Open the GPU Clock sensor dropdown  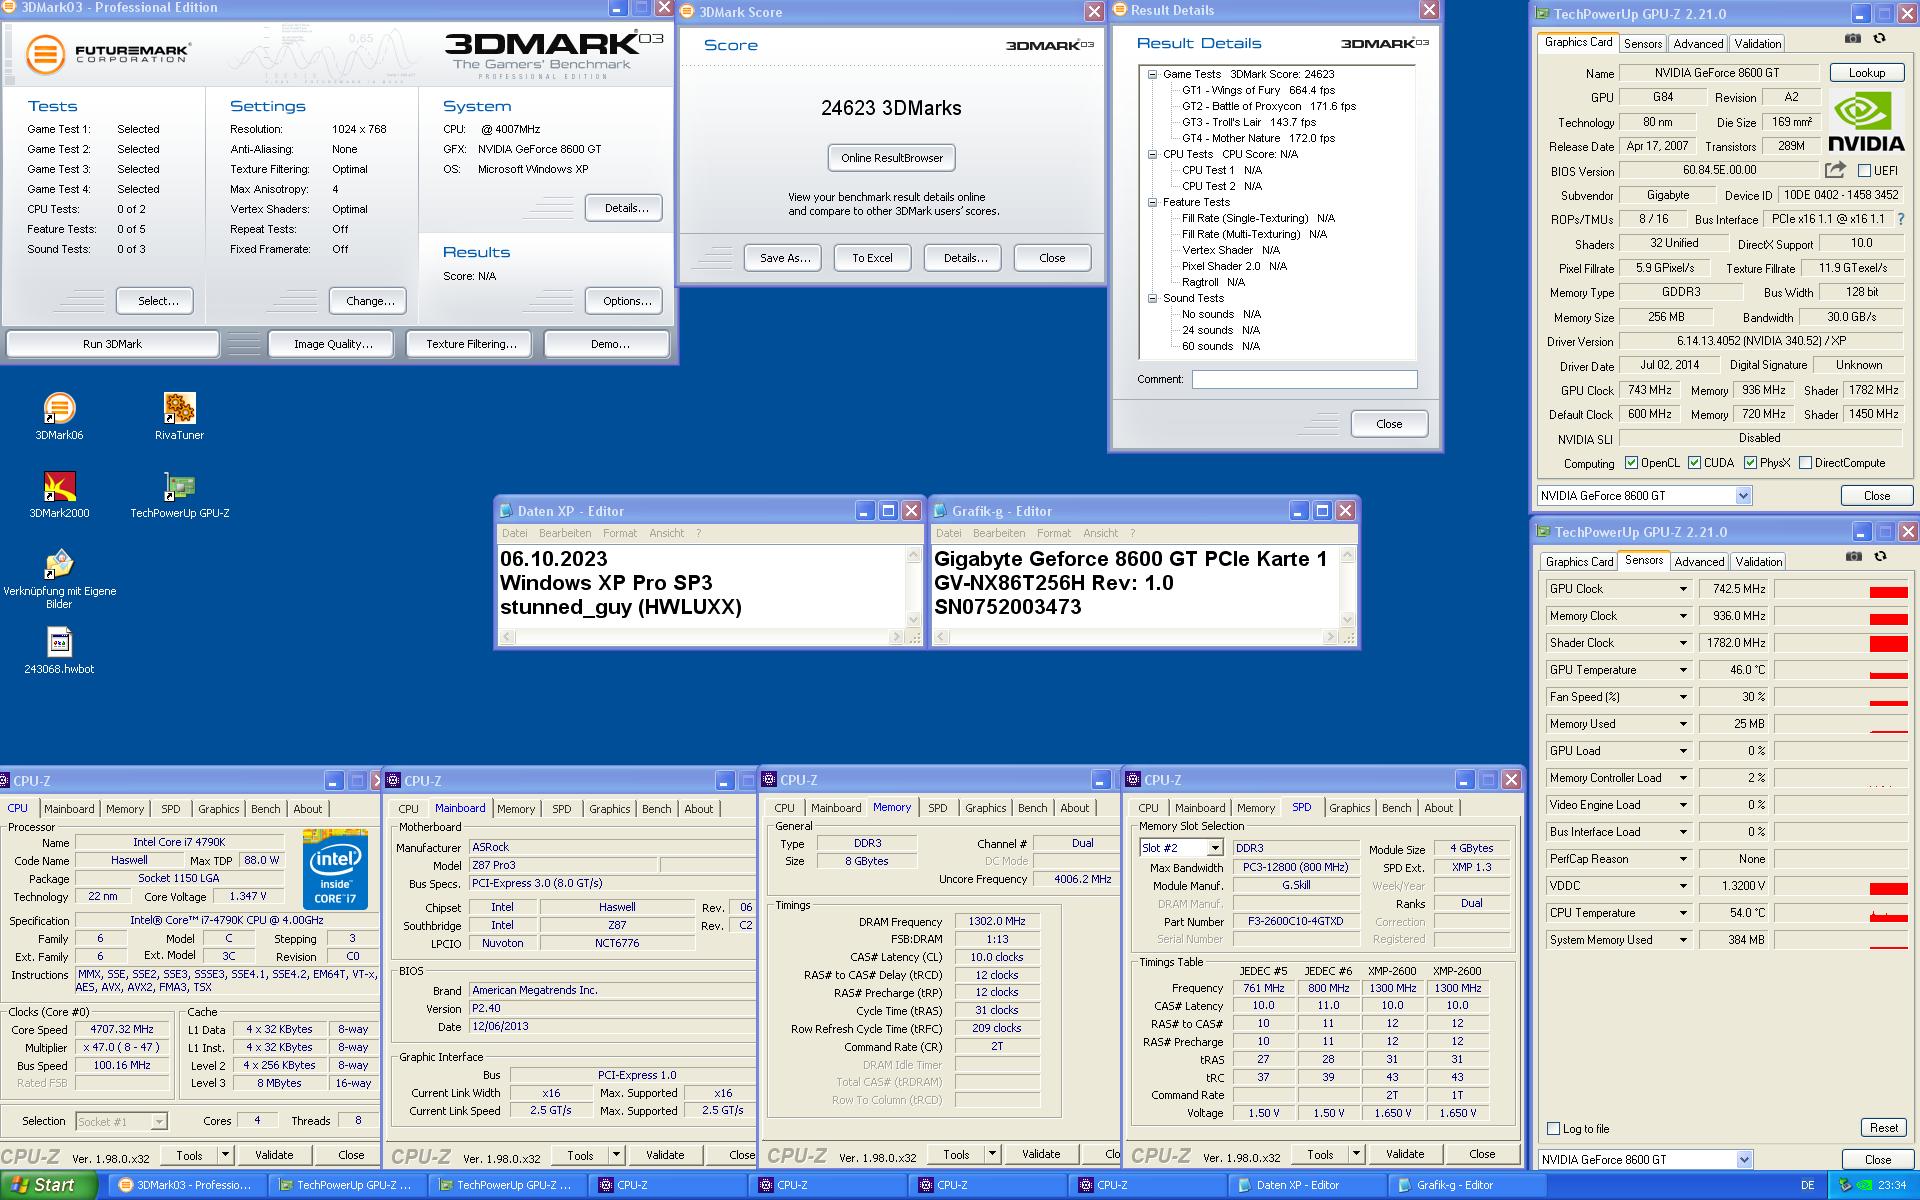1683,589
